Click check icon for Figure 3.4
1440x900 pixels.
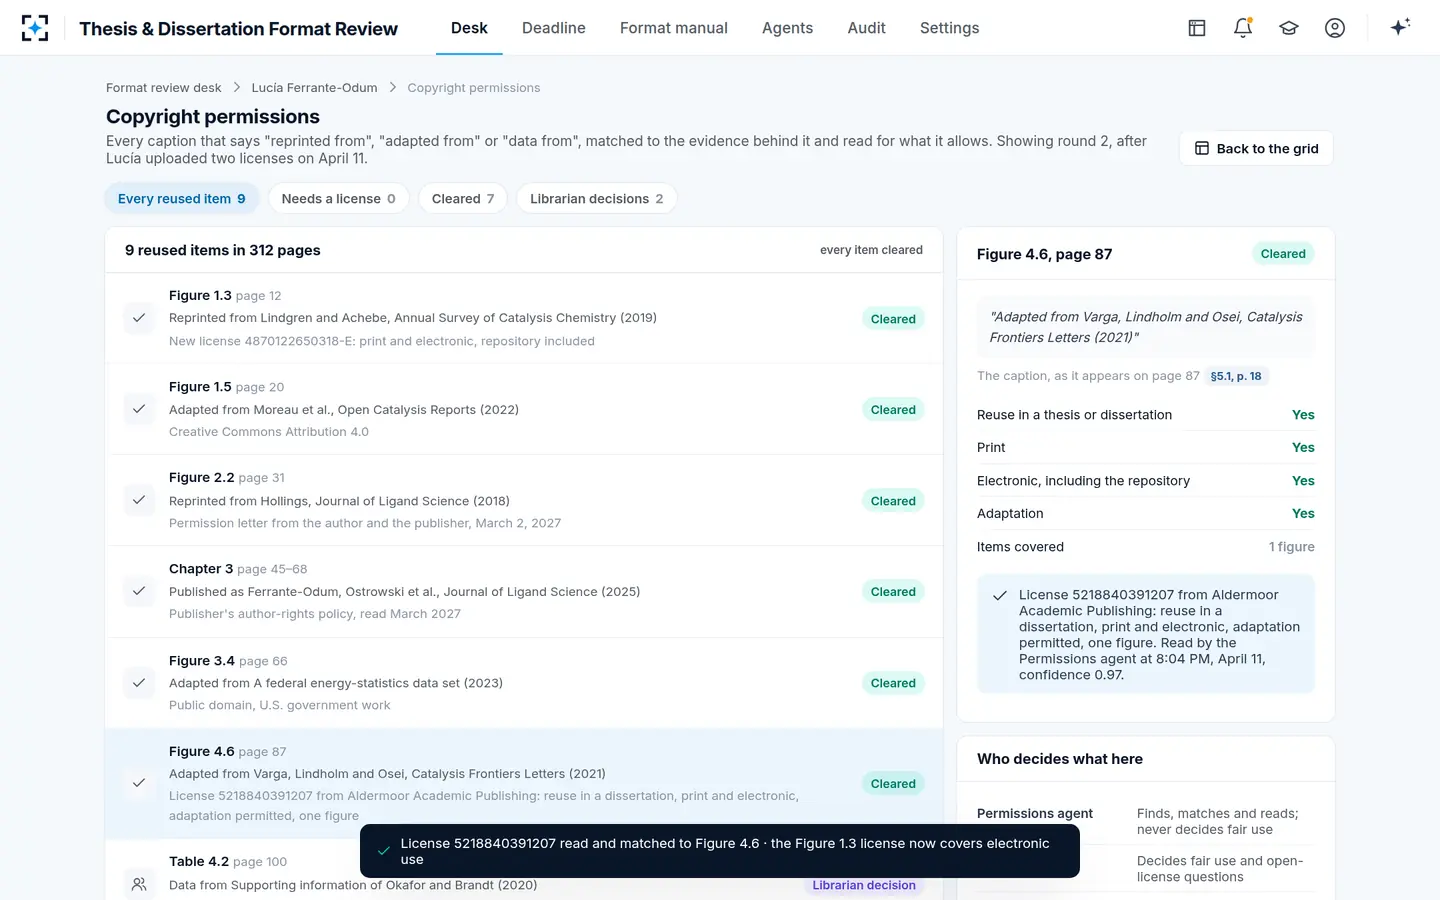(x=139, y=683)
